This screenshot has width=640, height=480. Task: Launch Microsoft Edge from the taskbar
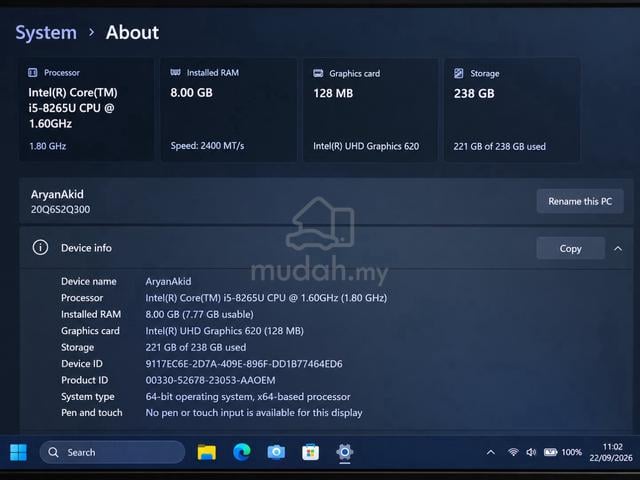pyautogui.click(x=242, y=452)
